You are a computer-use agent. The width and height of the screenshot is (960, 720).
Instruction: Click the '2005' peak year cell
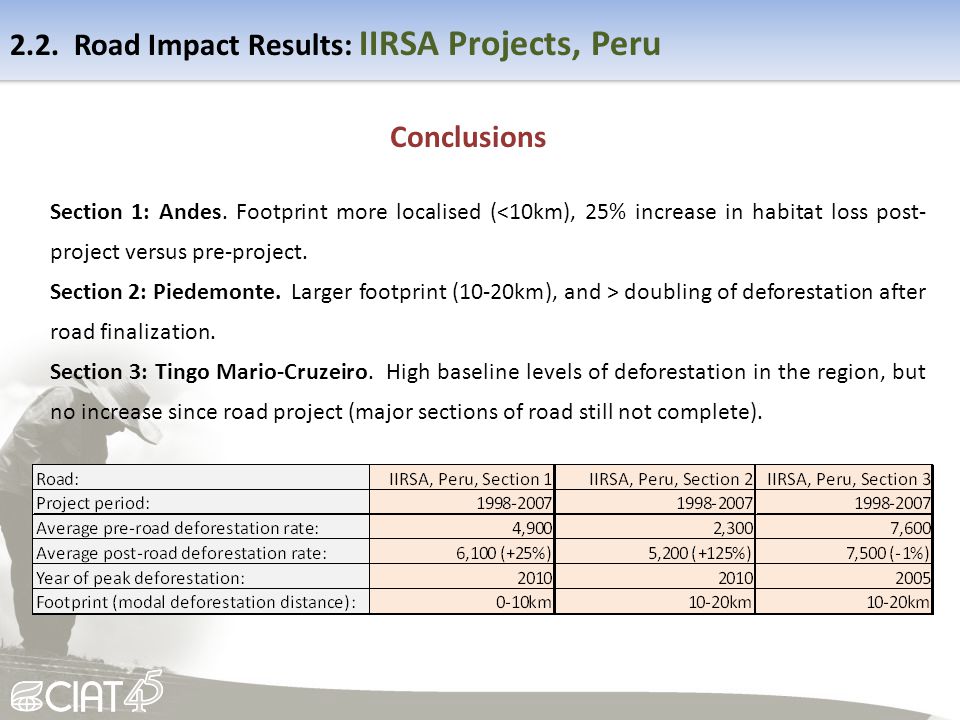pyautogui.click(x=844, y=577)
